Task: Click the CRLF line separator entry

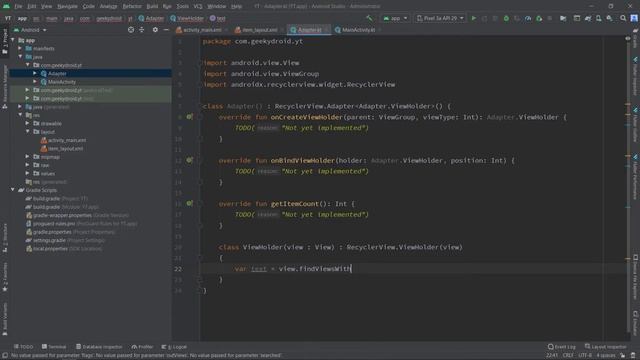Action: point(568,356)
